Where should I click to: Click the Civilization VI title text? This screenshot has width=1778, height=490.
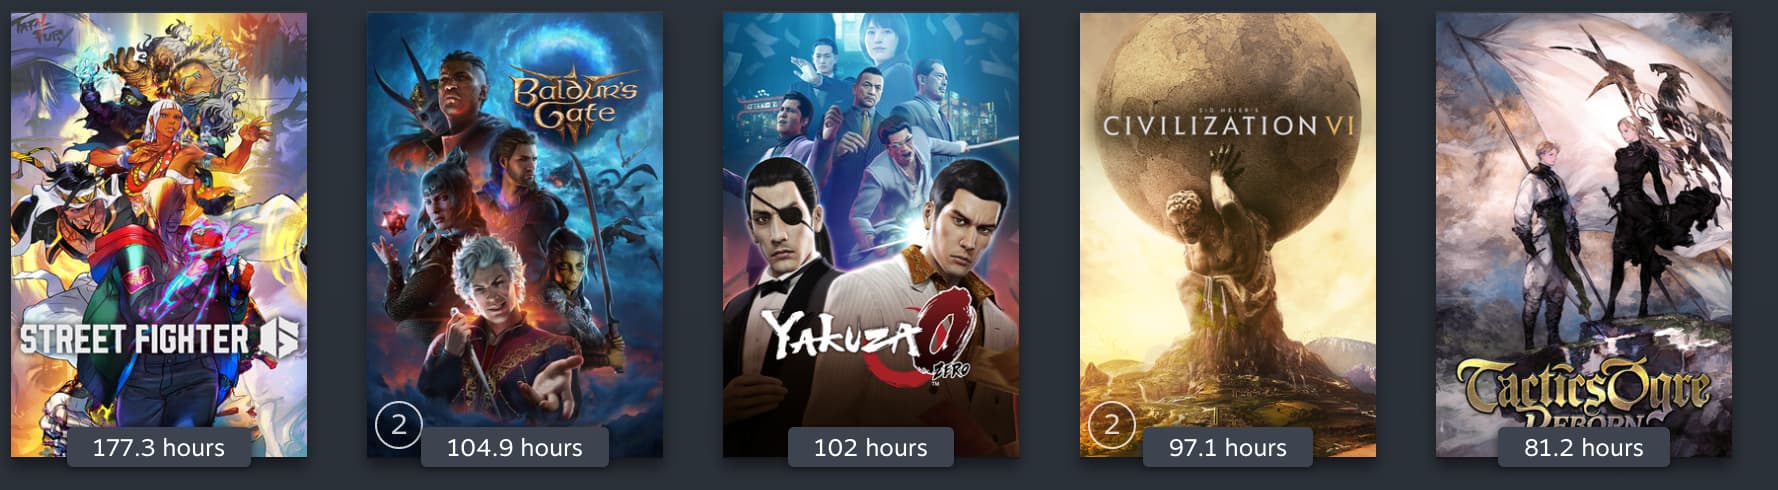[x=1227, y=125]
